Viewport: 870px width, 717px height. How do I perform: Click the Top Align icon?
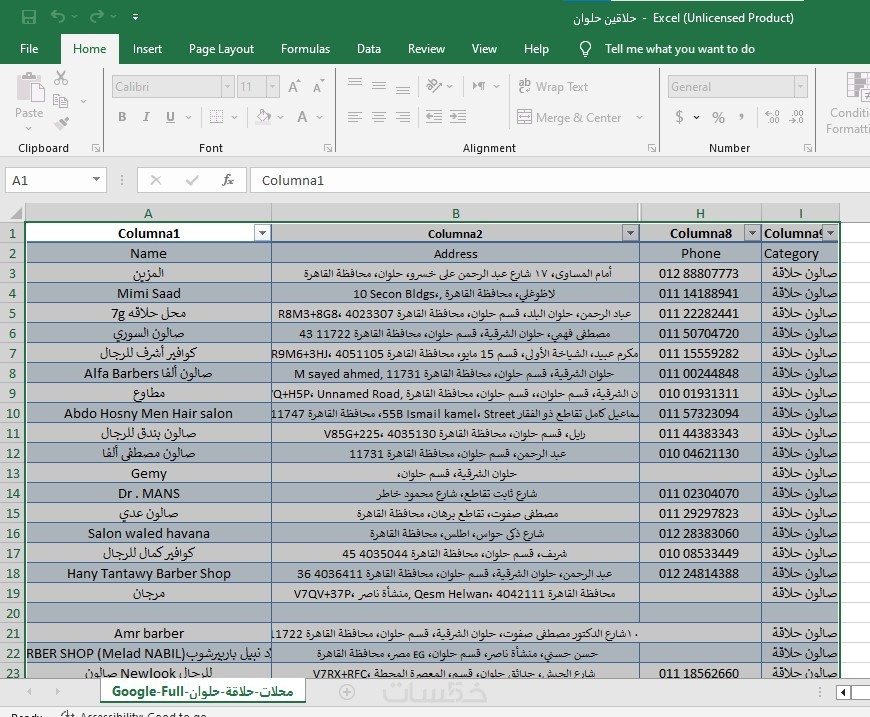pos(355,83)
